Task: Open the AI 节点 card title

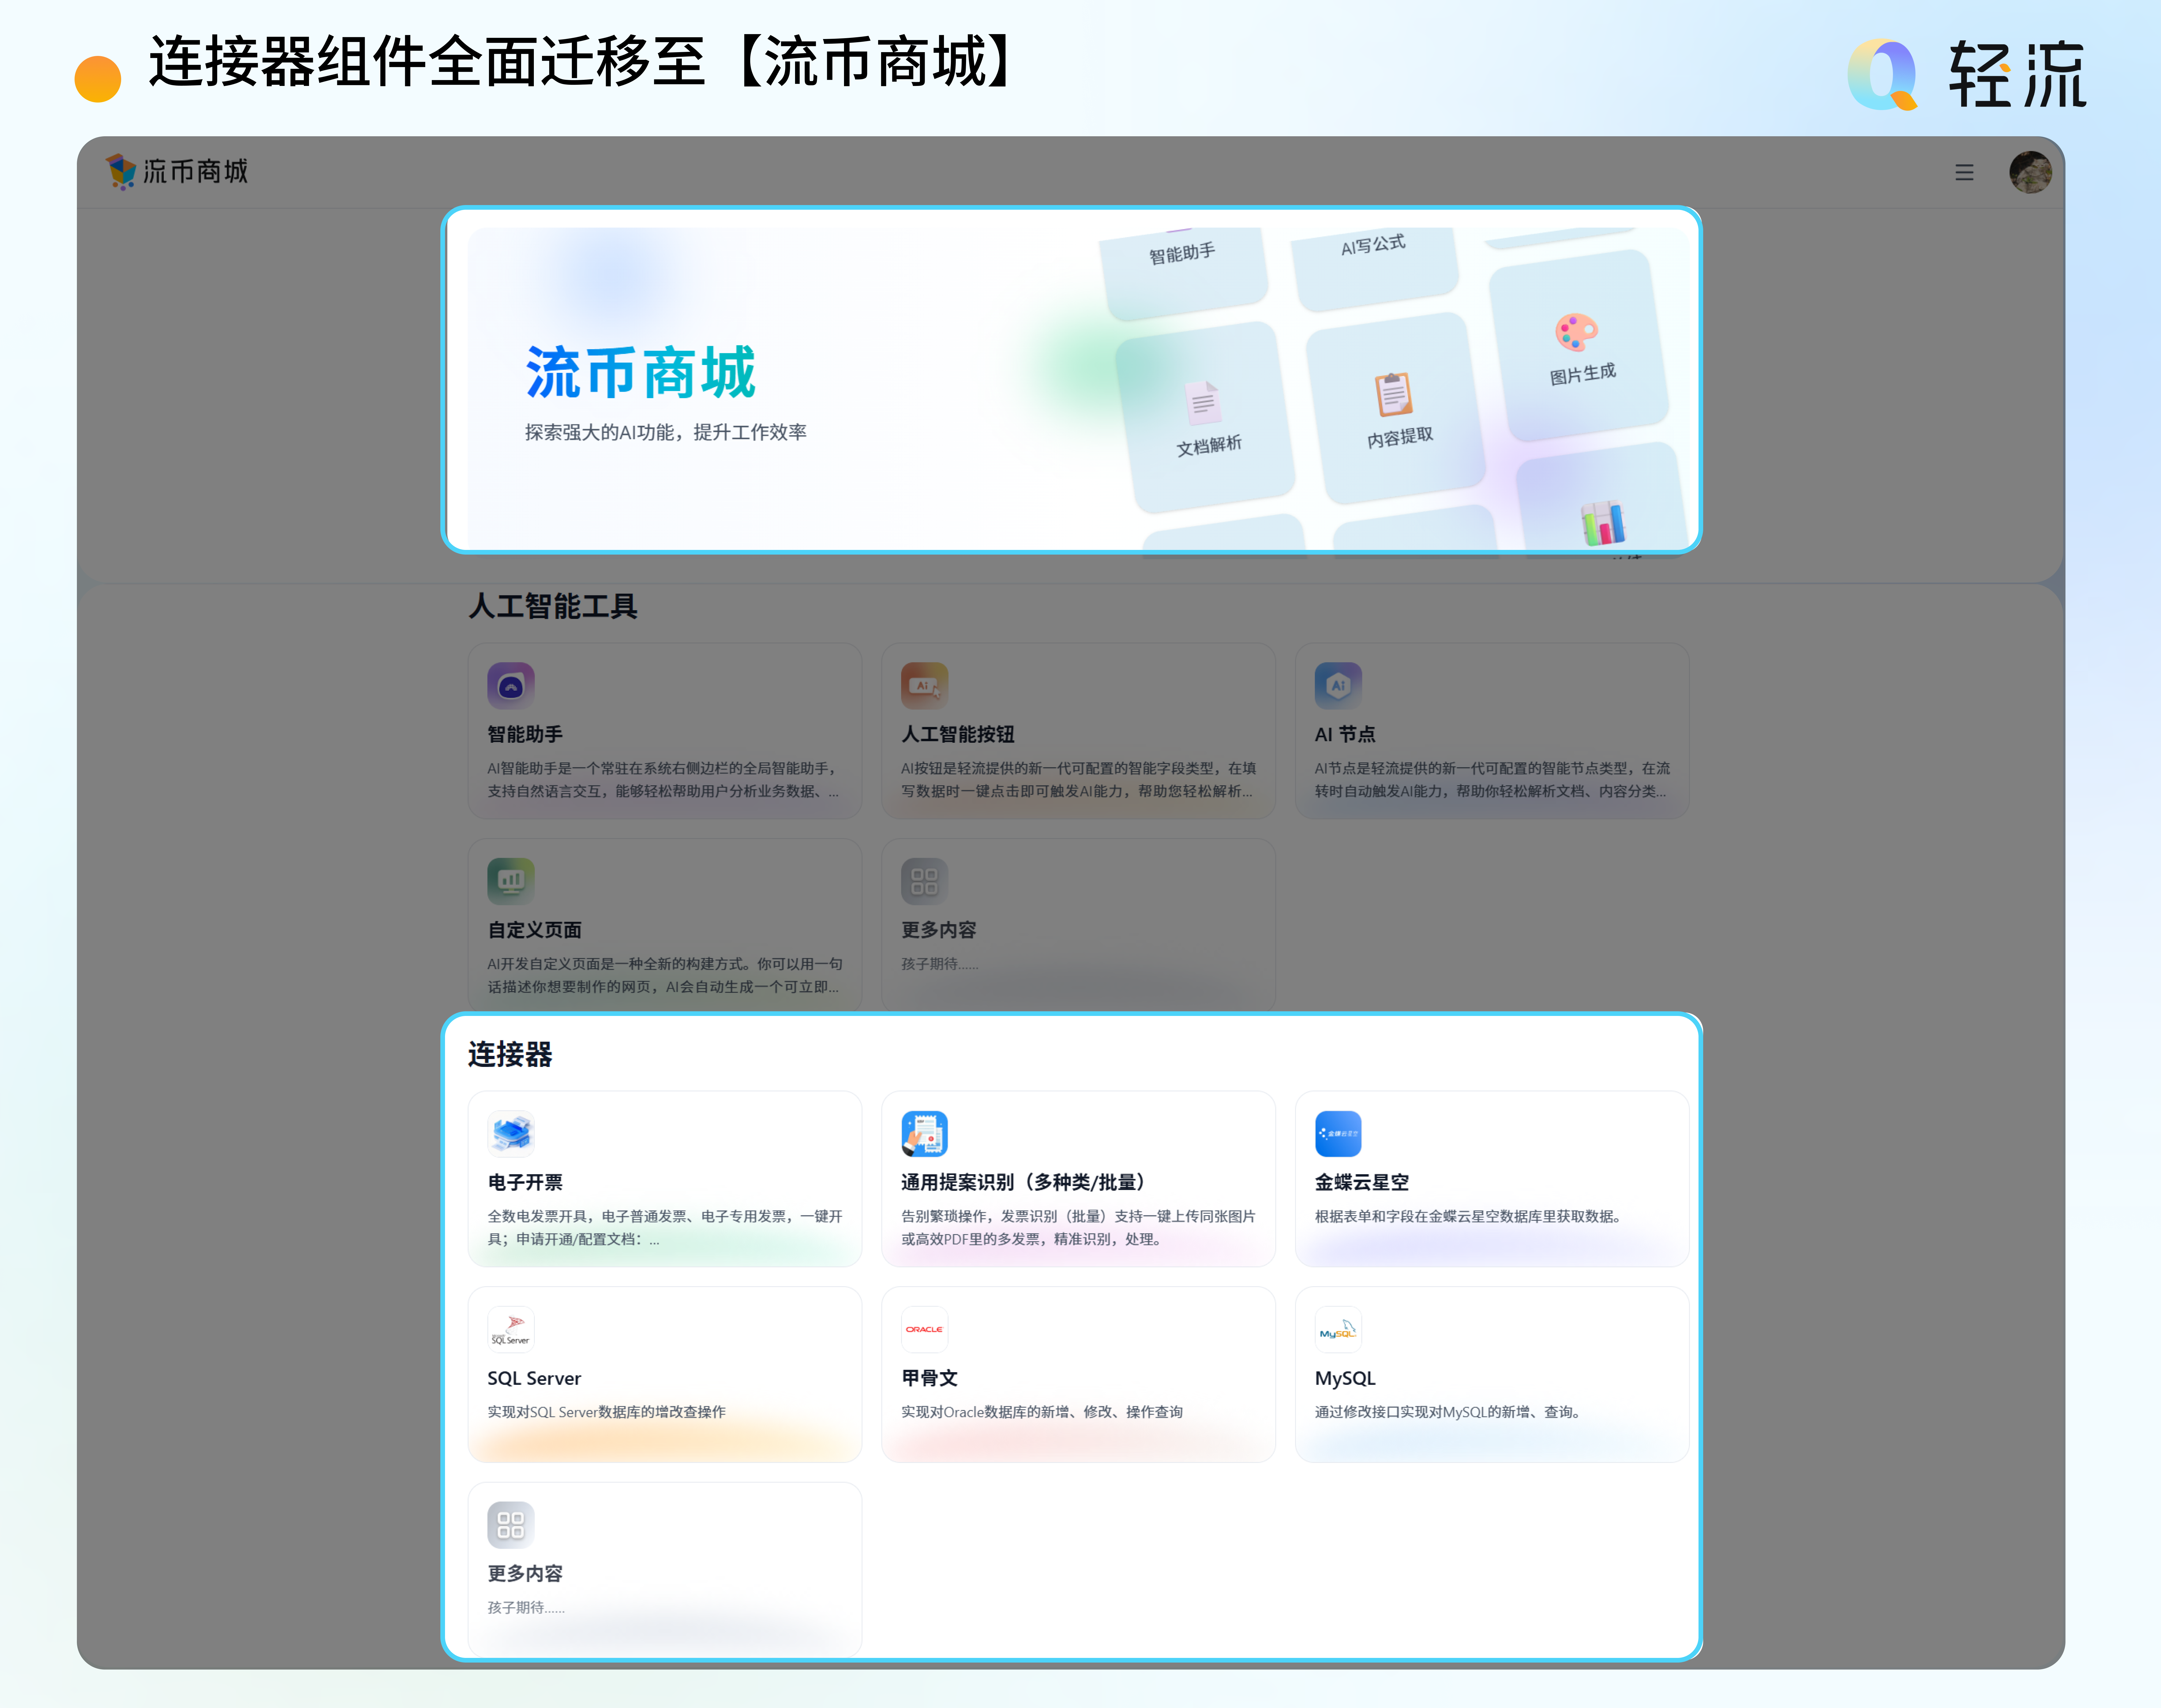Action: point(1345,734)
